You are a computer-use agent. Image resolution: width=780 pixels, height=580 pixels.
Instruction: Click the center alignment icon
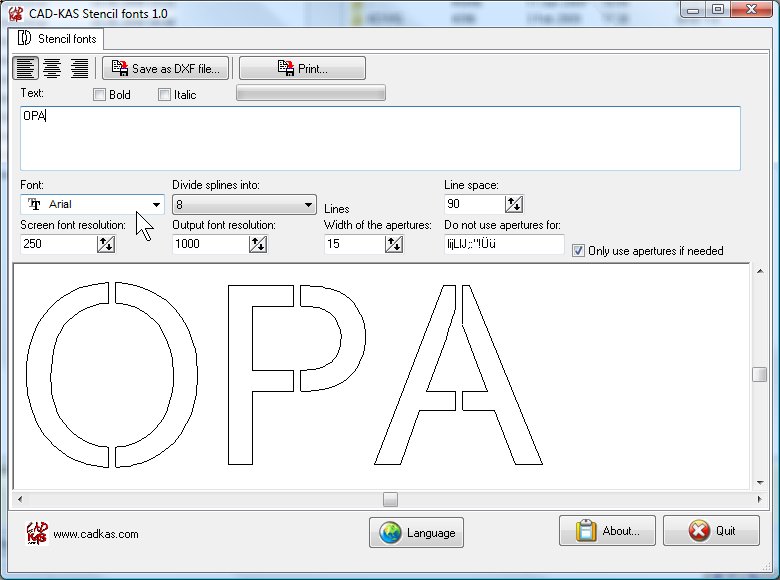click(52, 68)
